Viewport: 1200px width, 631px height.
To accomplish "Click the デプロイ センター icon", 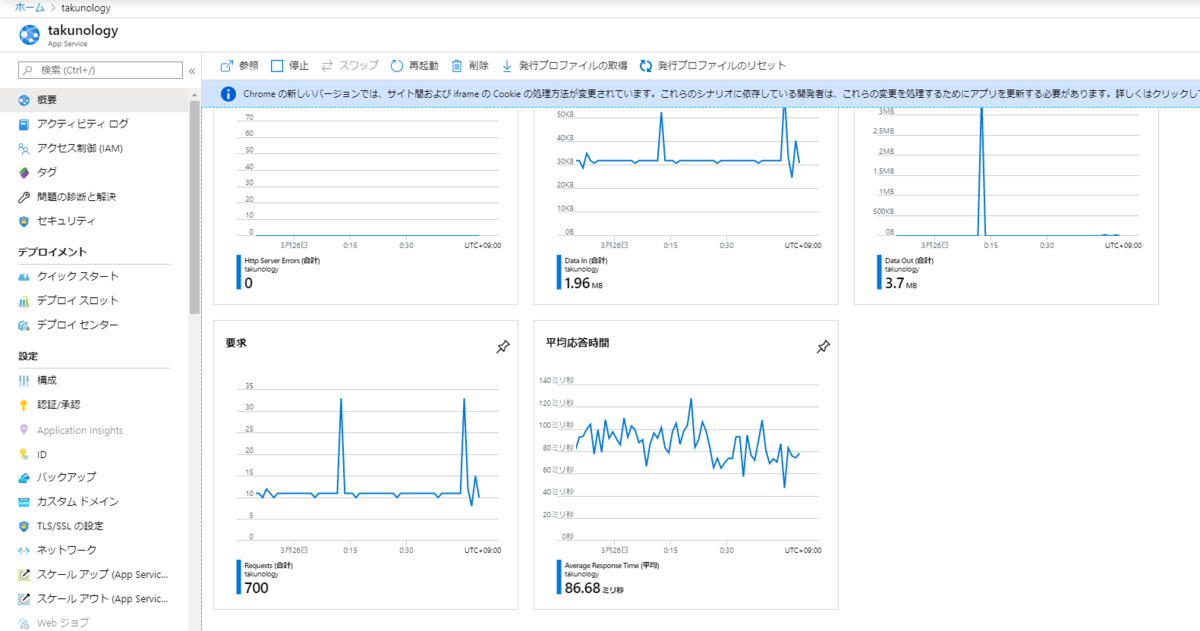I will click(24, 325).
